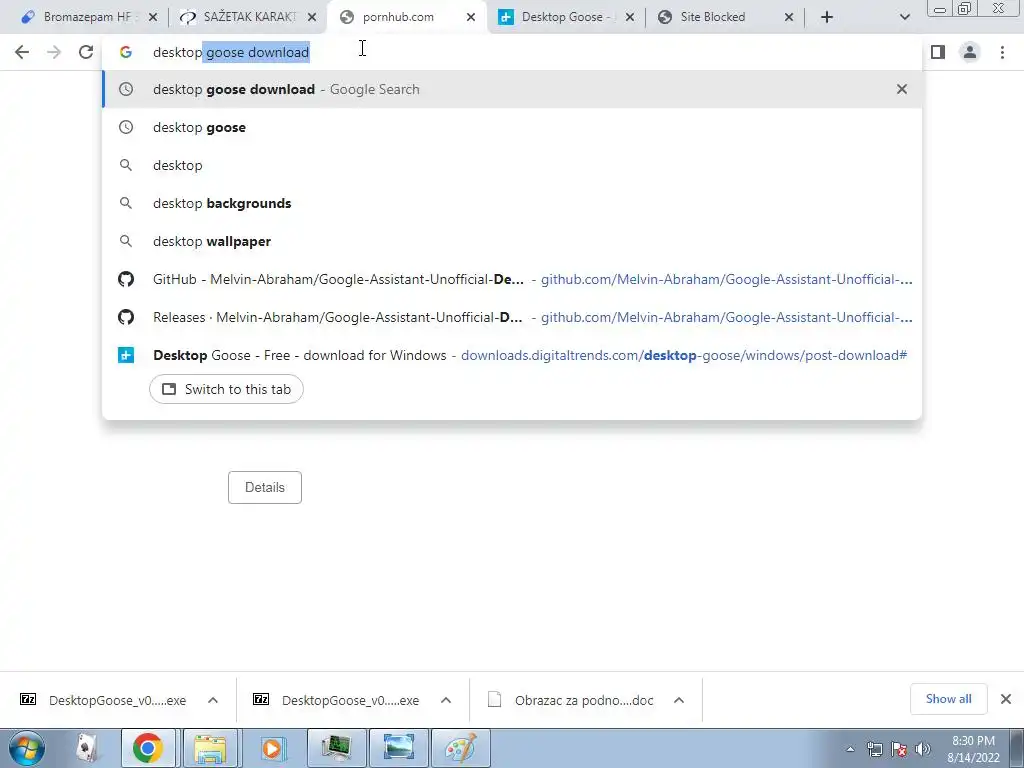The height and width of the screenshot is (768, 1024).
Task: Remove the 'desktop goose download' suggestion
Action: 902,89
